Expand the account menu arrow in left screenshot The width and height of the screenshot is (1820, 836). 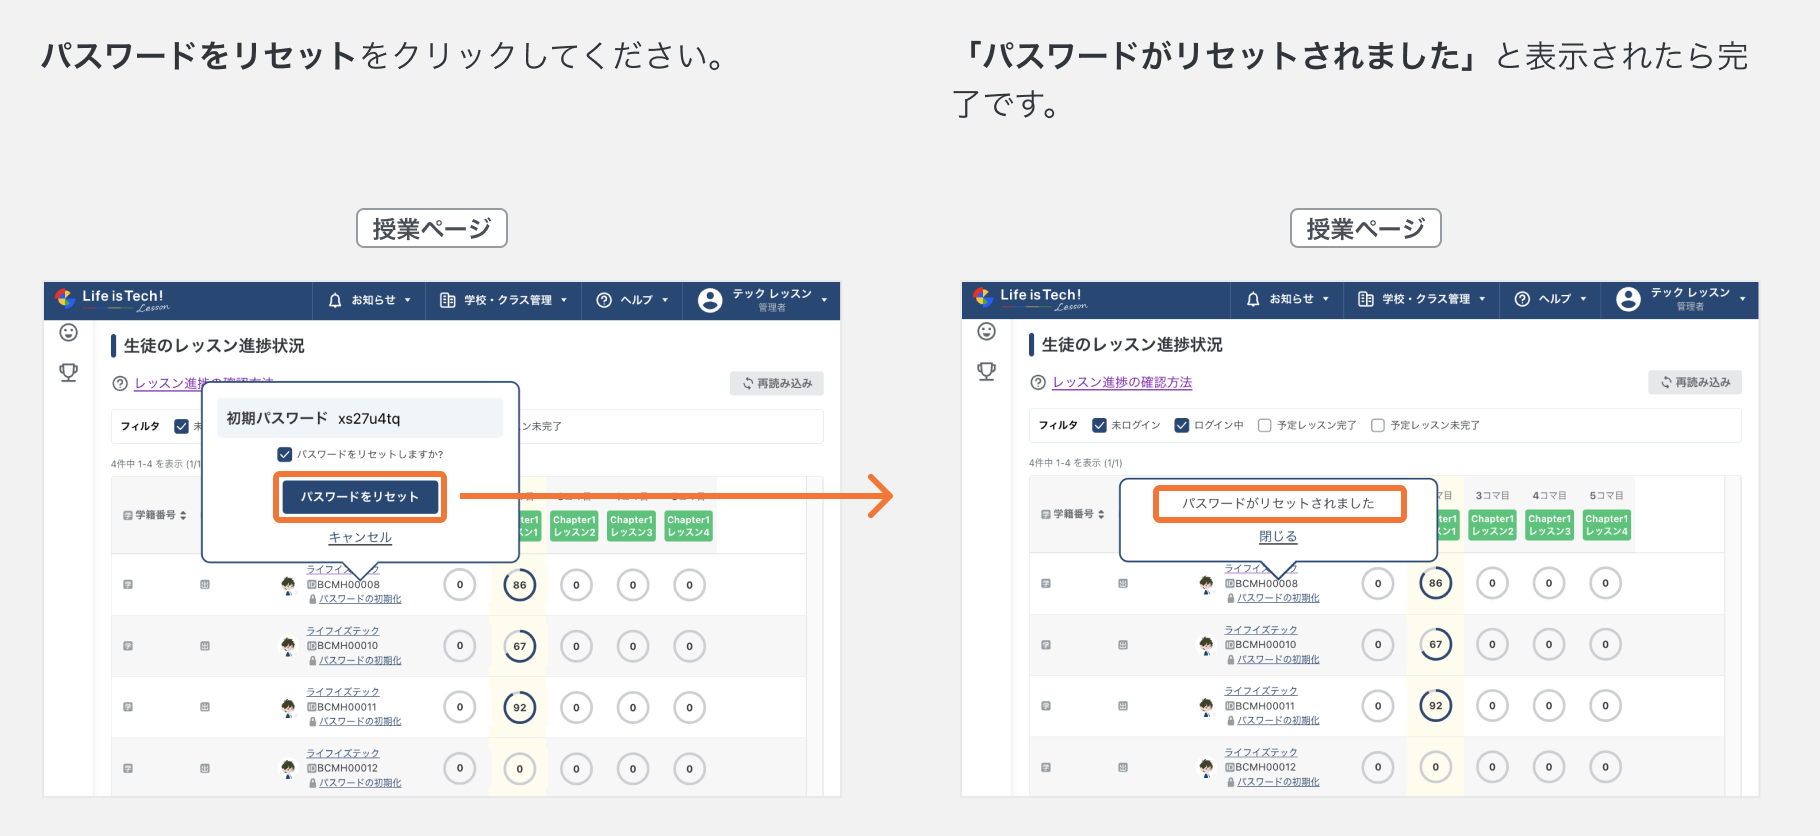coord(824,300)
